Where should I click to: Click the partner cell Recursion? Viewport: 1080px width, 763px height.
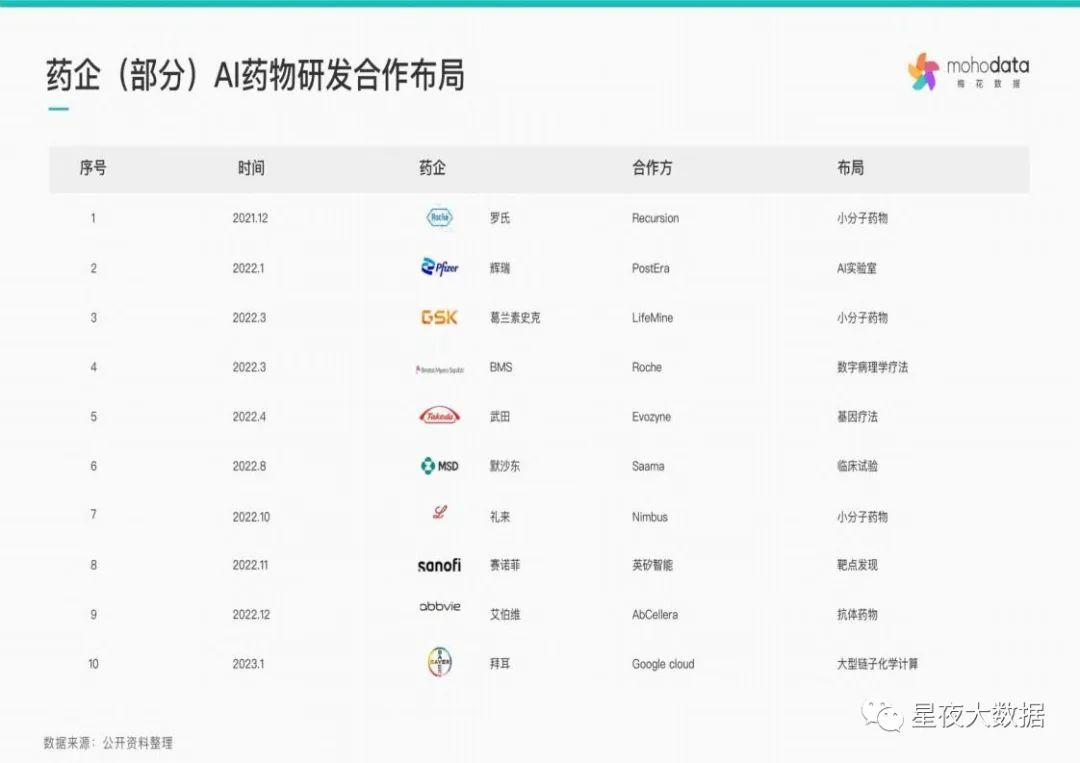[655, 218]
